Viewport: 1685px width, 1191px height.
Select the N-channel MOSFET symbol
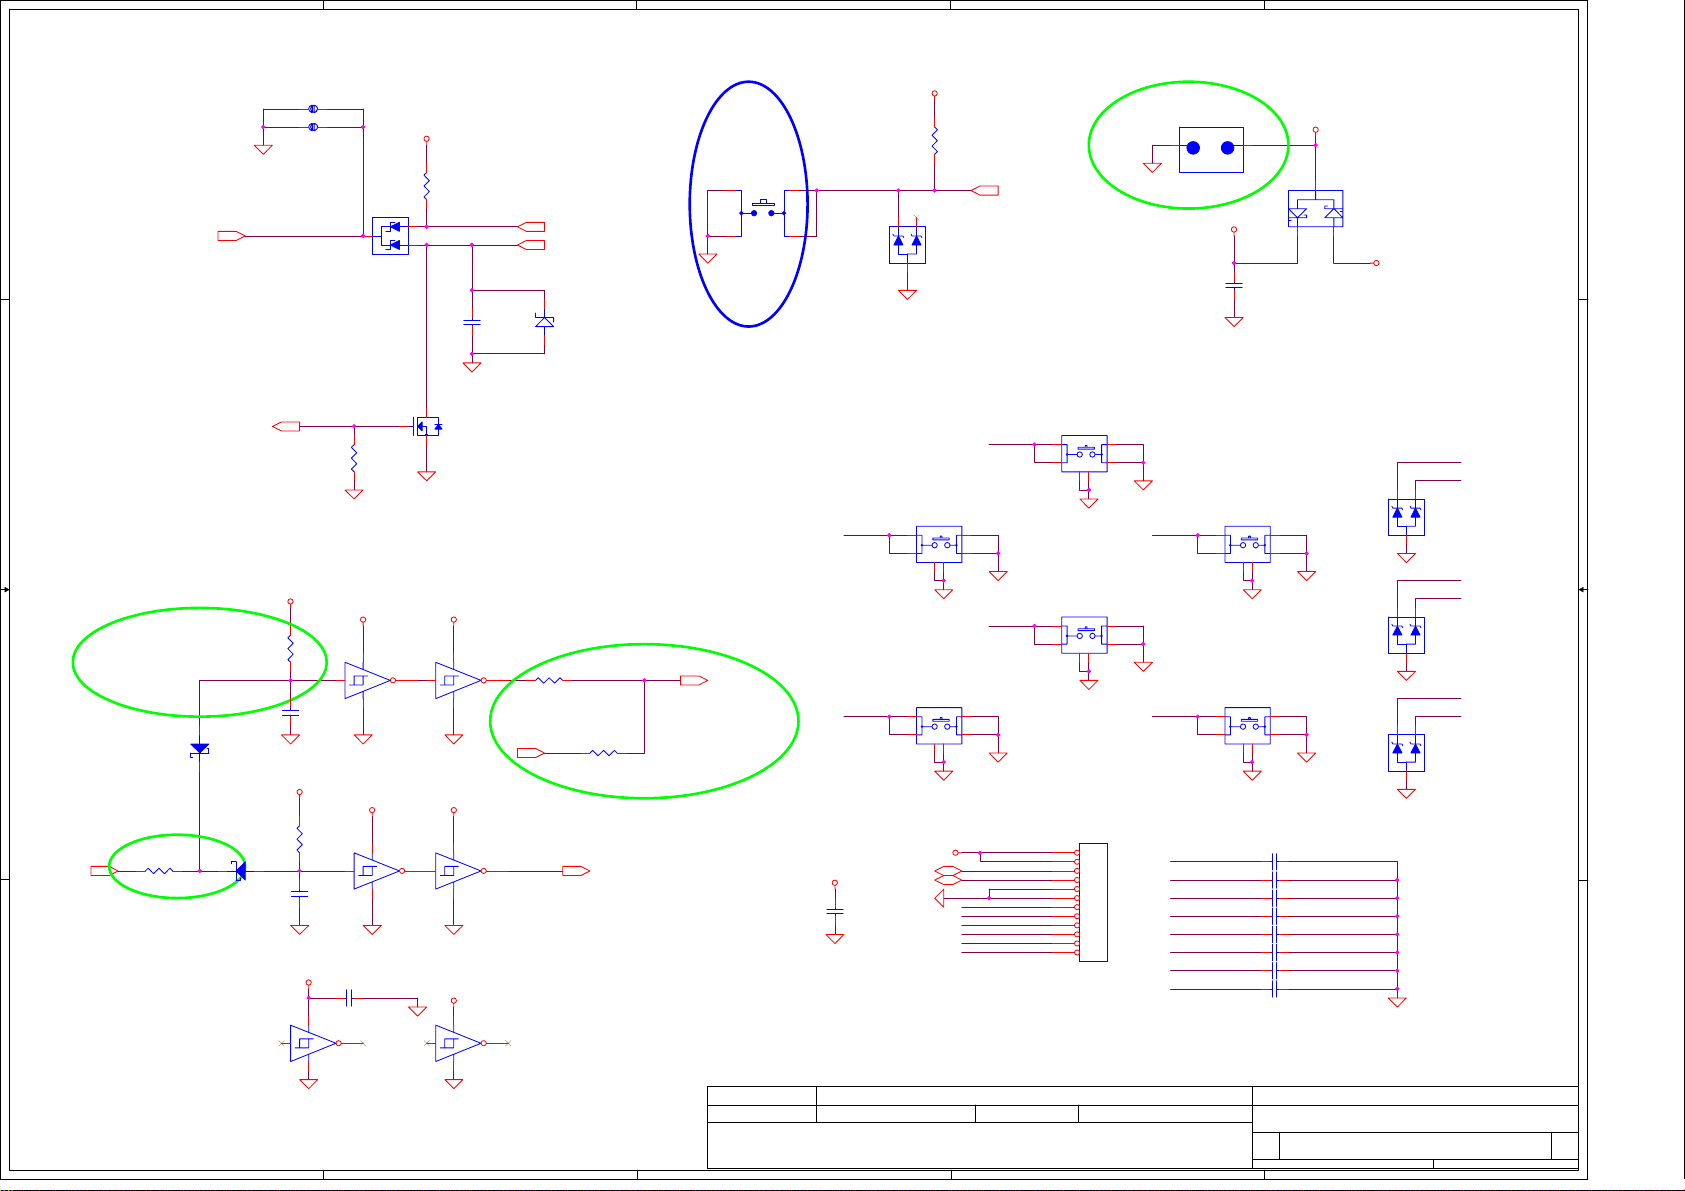pos(428,426)
